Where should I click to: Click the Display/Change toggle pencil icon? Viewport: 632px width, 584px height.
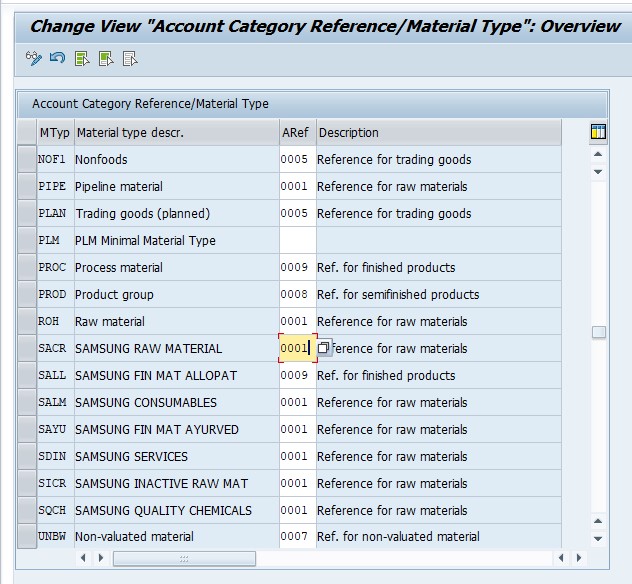coord(33,59)
